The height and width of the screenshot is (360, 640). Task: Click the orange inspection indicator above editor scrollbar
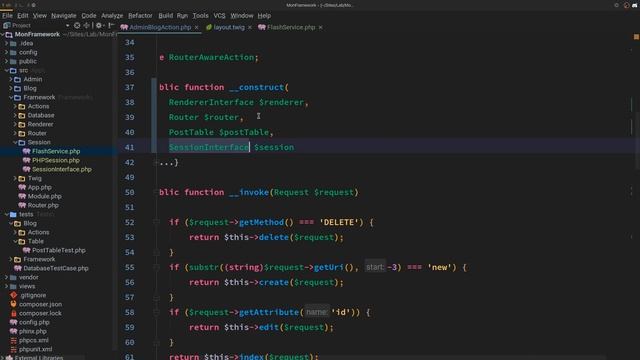(636, 37)
